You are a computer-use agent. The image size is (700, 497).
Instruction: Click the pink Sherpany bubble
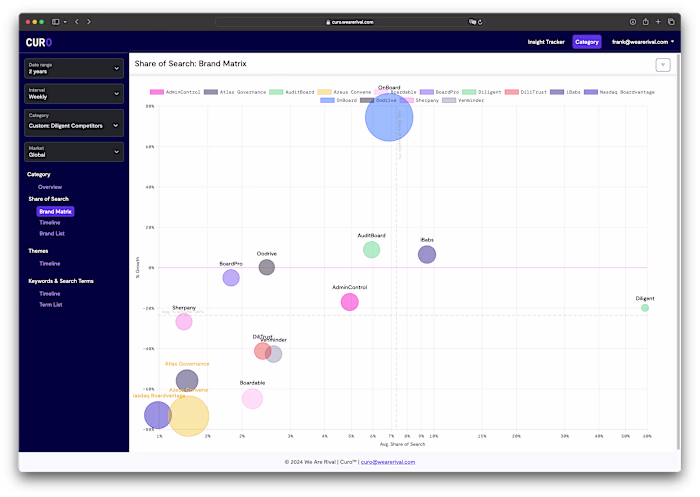click(x=183, y=322)
